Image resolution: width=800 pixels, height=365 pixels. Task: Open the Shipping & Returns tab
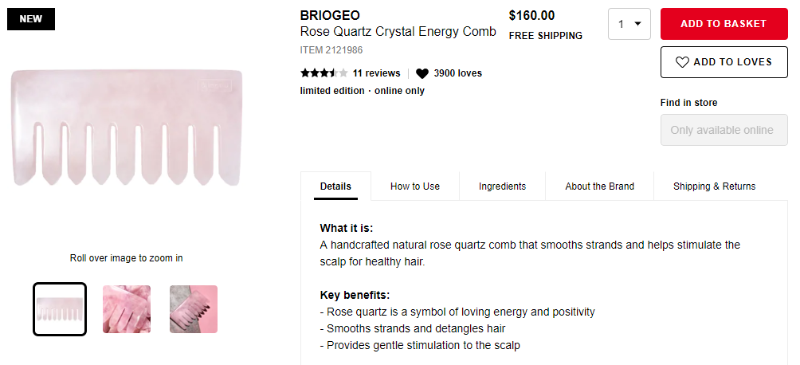714,186
